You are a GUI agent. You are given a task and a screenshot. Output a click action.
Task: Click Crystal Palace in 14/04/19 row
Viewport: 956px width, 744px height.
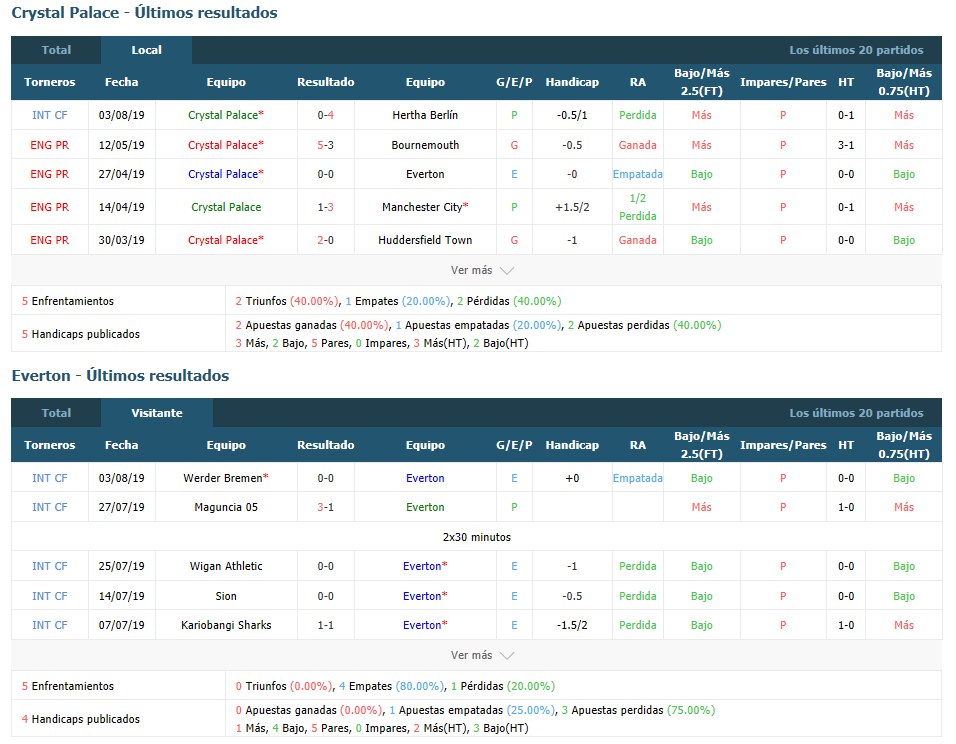pos(226,207)
